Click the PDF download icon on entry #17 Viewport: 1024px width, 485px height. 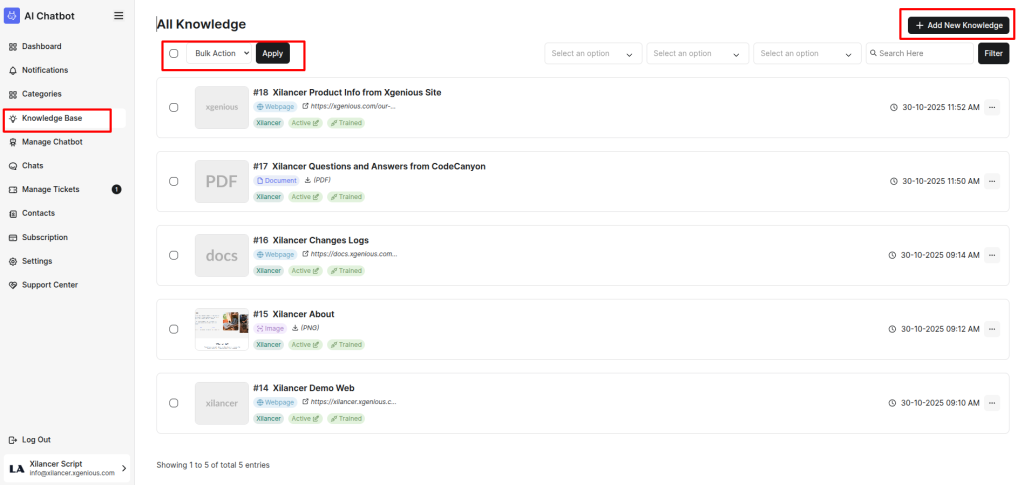[308, 180]
